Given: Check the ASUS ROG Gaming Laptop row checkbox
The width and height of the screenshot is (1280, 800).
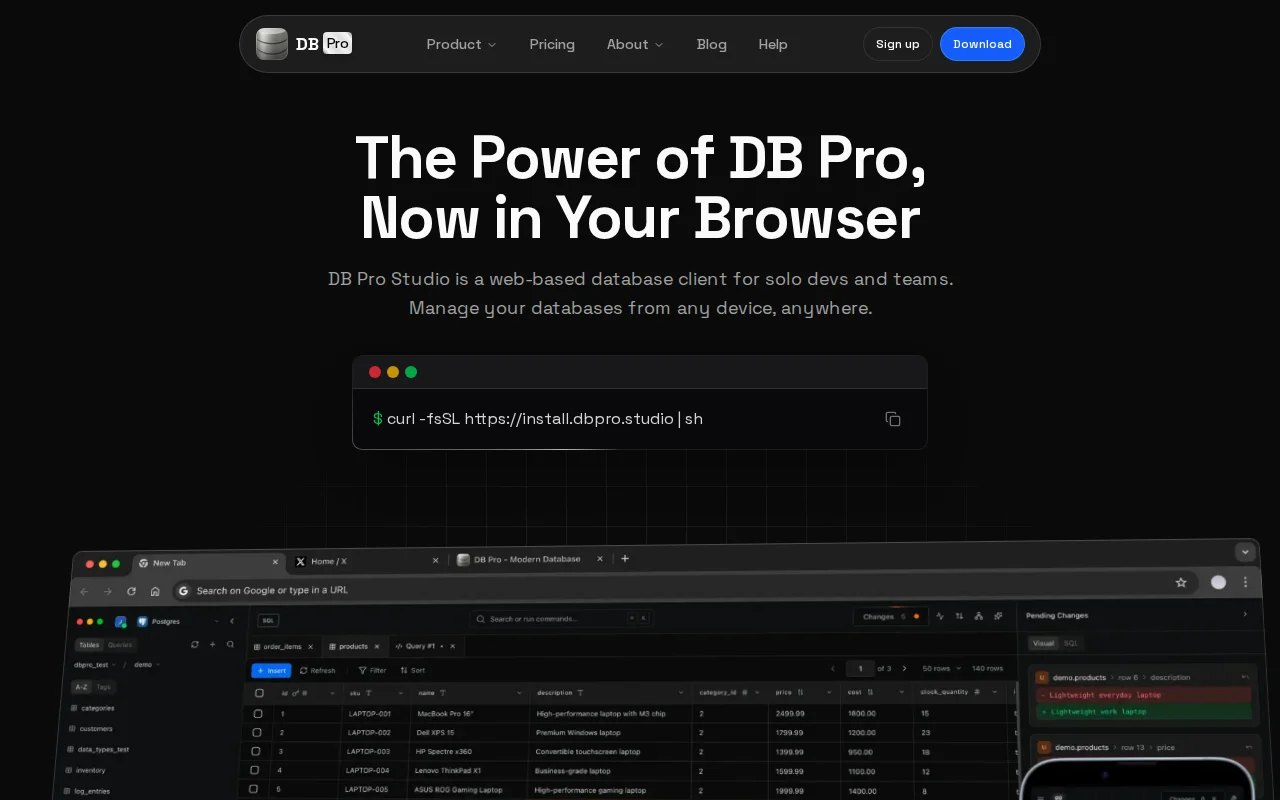Looking at the screenshot, I should click(x=254, y=789).
